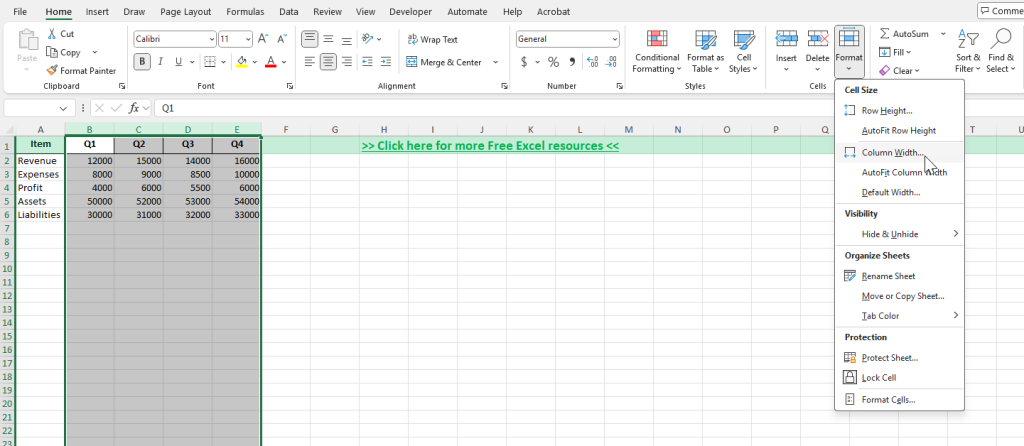Open Find & Select
Viewport: 1024px width, 446px height.
point(1000,52)
